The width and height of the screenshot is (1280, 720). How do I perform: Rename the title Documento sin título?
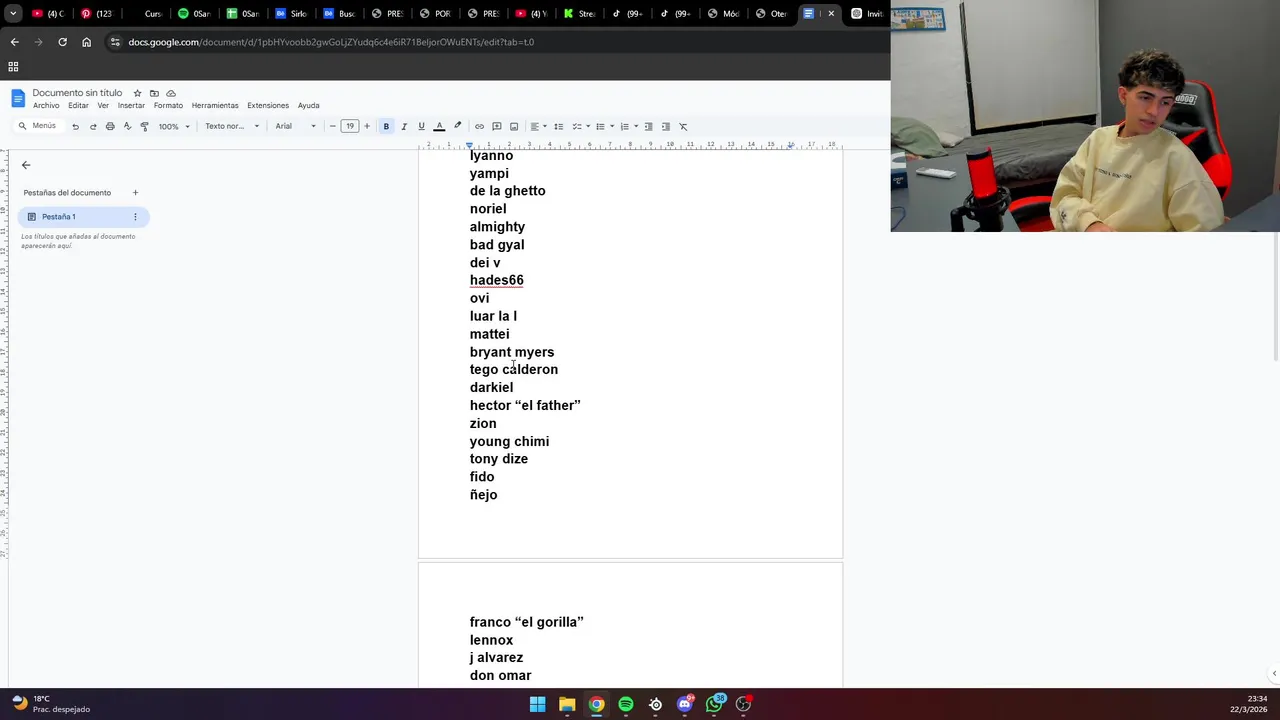pos(77,93)
